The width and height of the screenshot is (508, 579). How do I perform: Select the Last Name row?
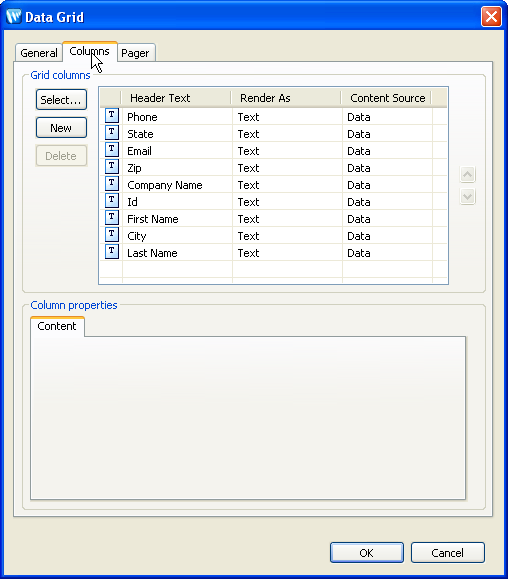pyautogui.click(x=273, y=253)
